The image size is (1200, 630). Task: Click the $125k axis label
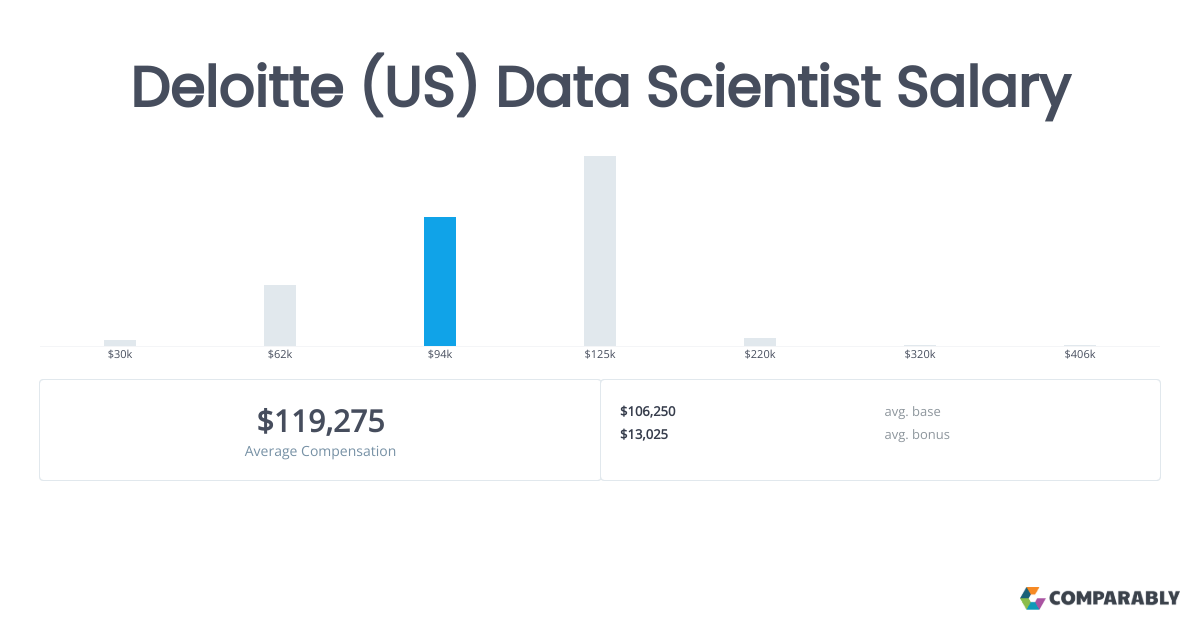[600, 355]
